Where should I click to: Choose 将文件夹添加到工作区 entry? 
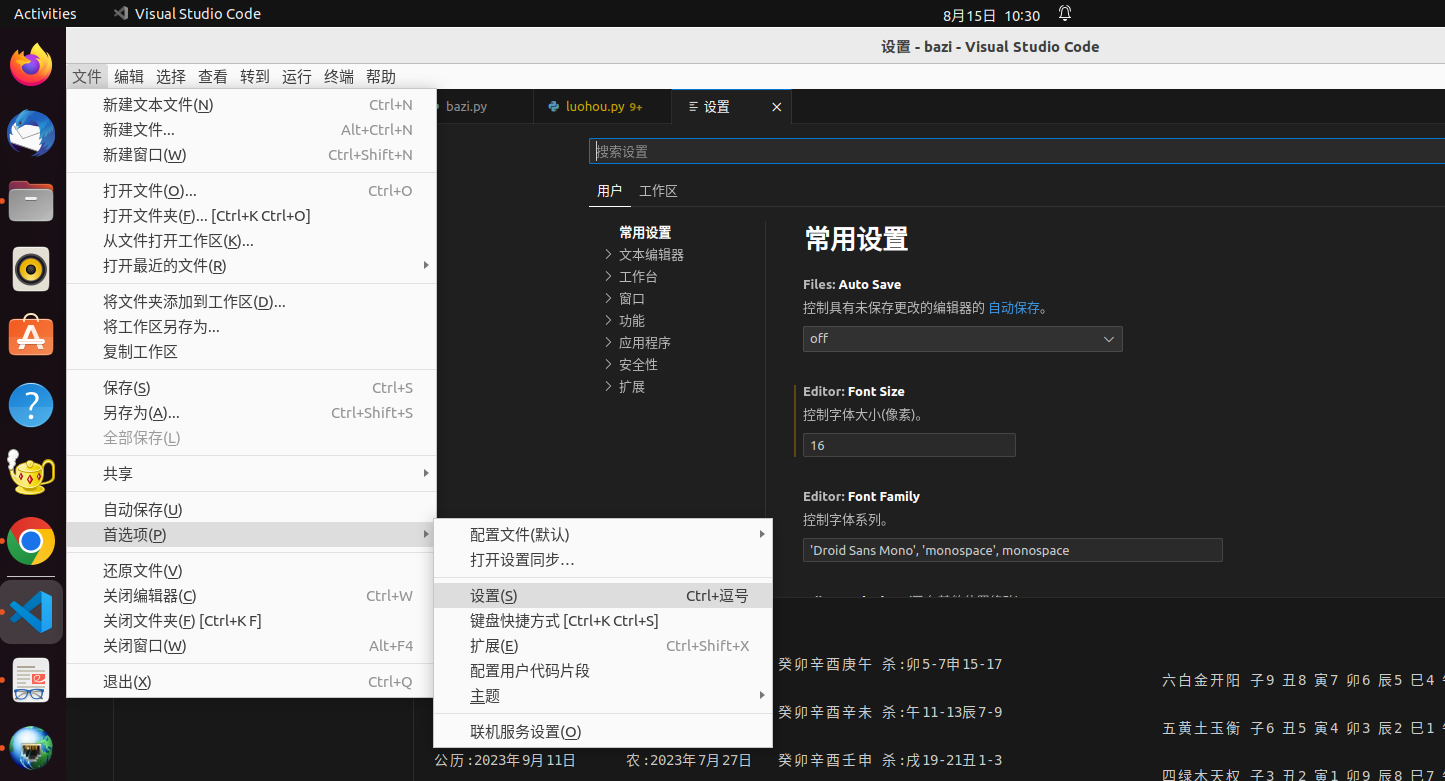pos(251,302)
